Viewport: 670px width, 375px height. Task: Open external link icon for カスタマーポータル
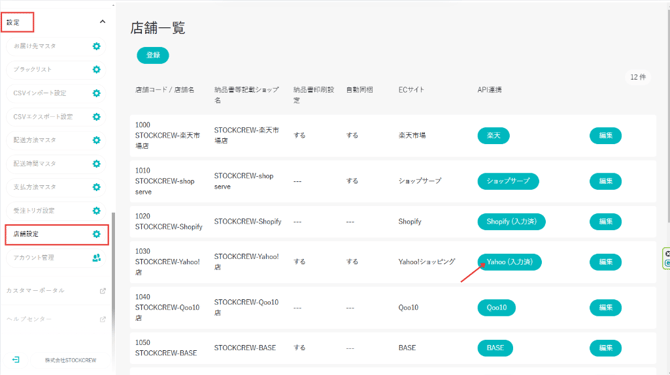(x=103, y=291)
